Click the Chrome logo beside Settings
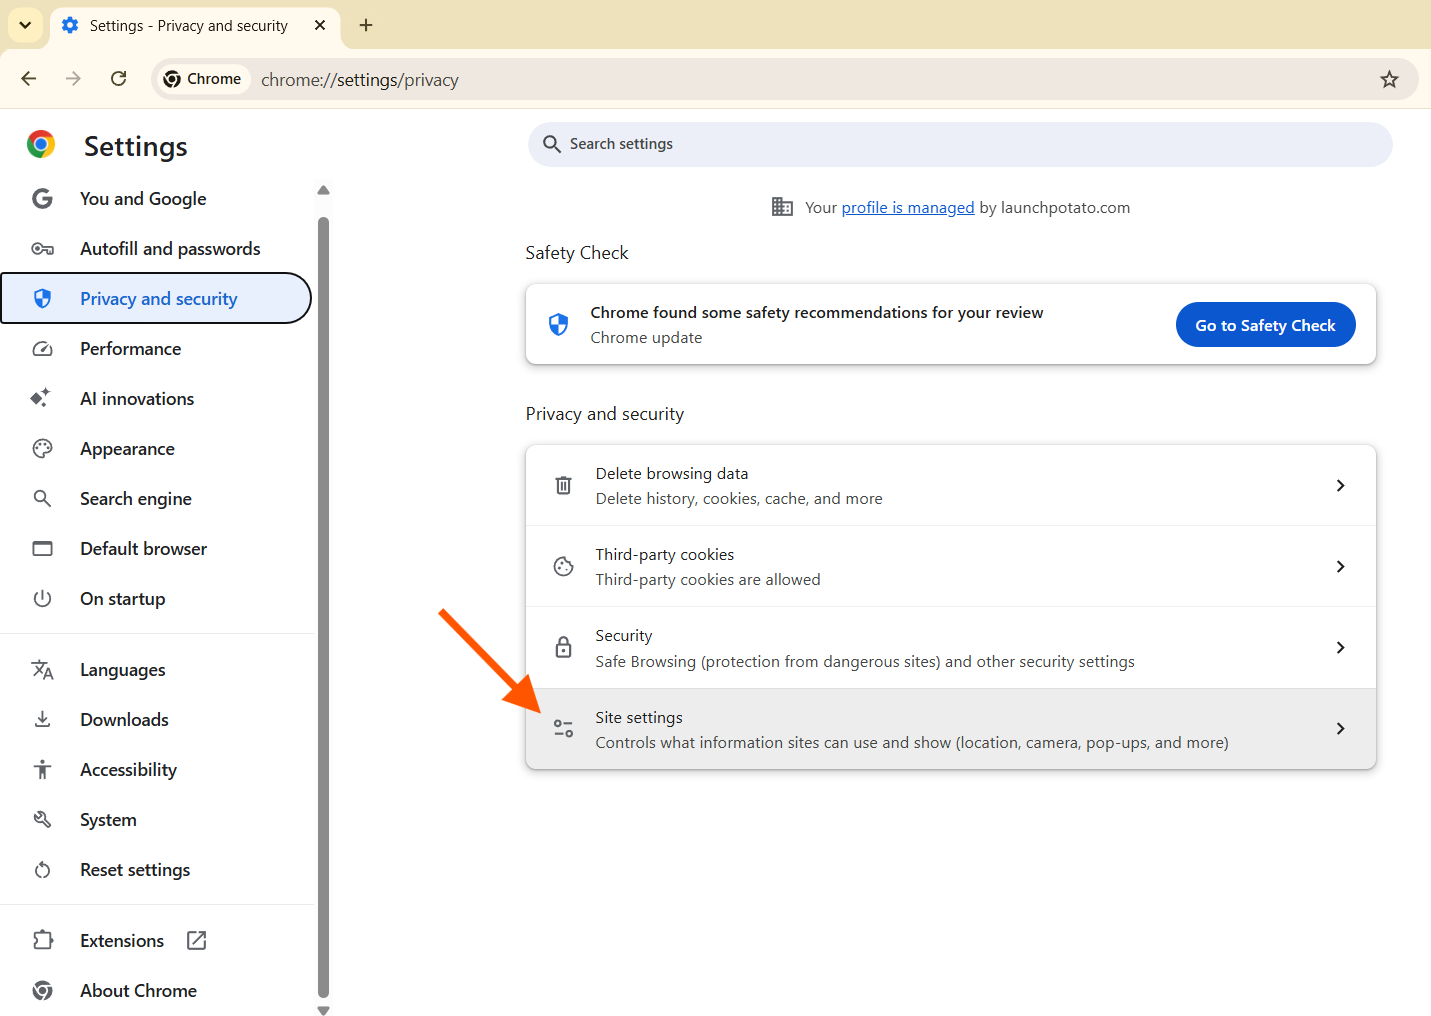The height and width of the screenshot is (1016, 1431). 41,145
